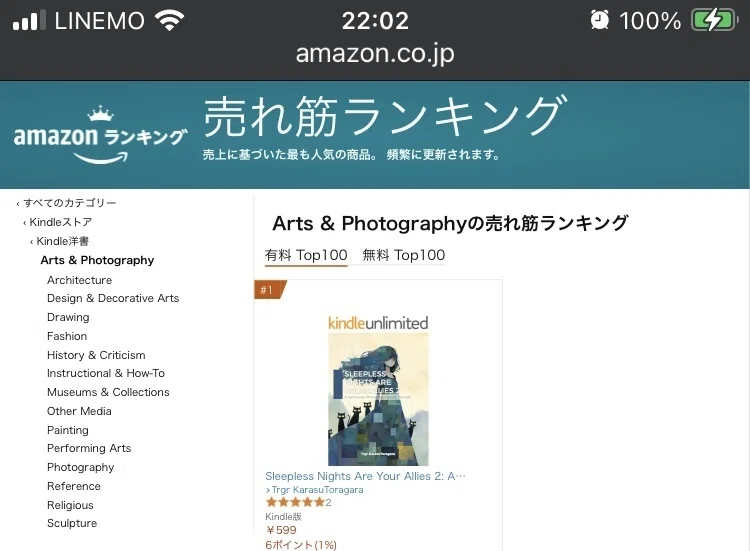Image resolution: width=750 pixels, height=551 pixels.
Task: Click the kindleunlimited logo above the book
Action: (x=378, y=323)
